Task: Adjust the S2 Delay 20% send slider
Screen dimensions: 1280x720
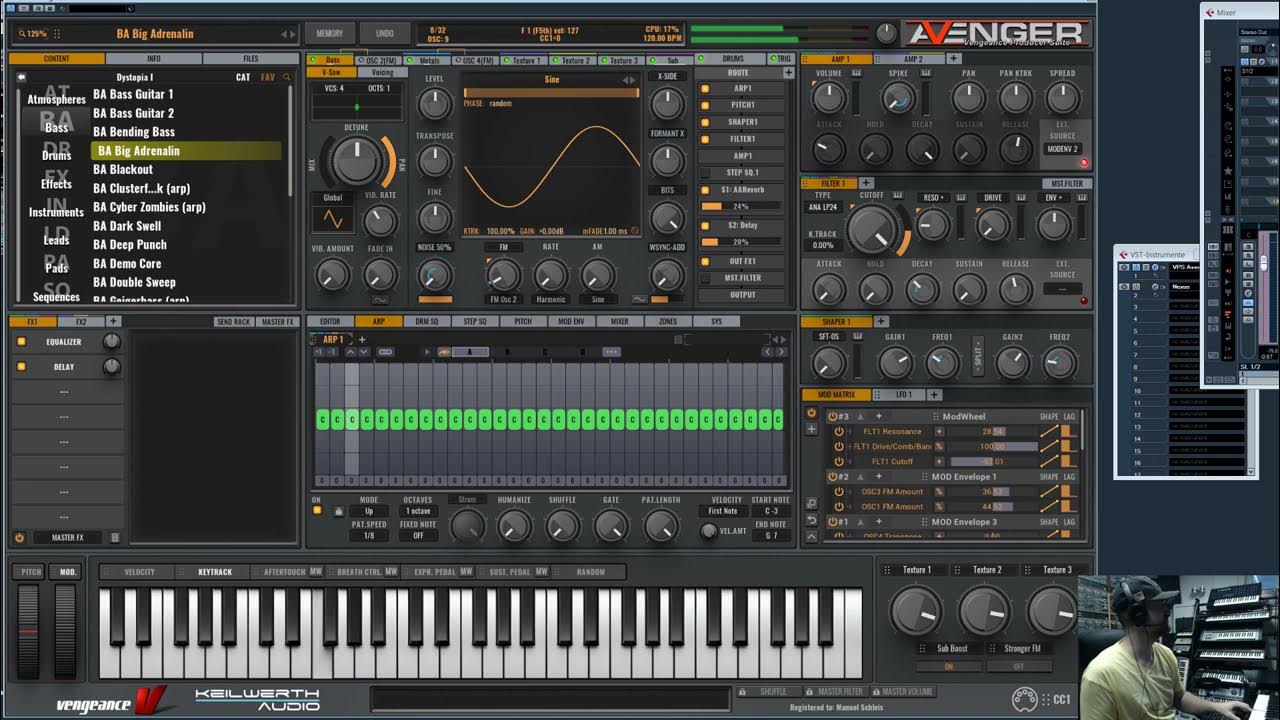Action: click(743, 242)
